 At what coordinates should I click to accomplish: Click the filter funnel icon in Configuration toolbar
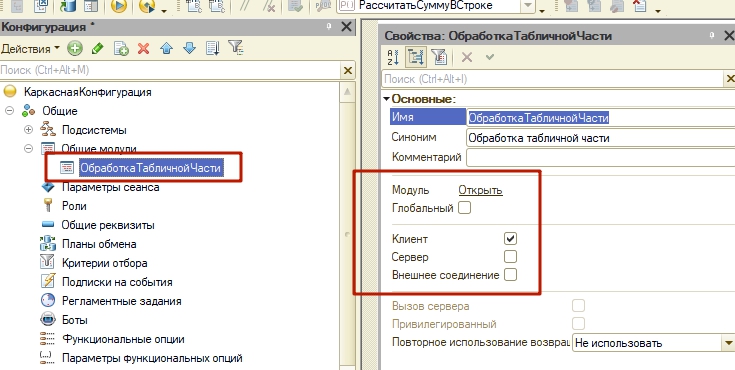click(x=235, y=47)
